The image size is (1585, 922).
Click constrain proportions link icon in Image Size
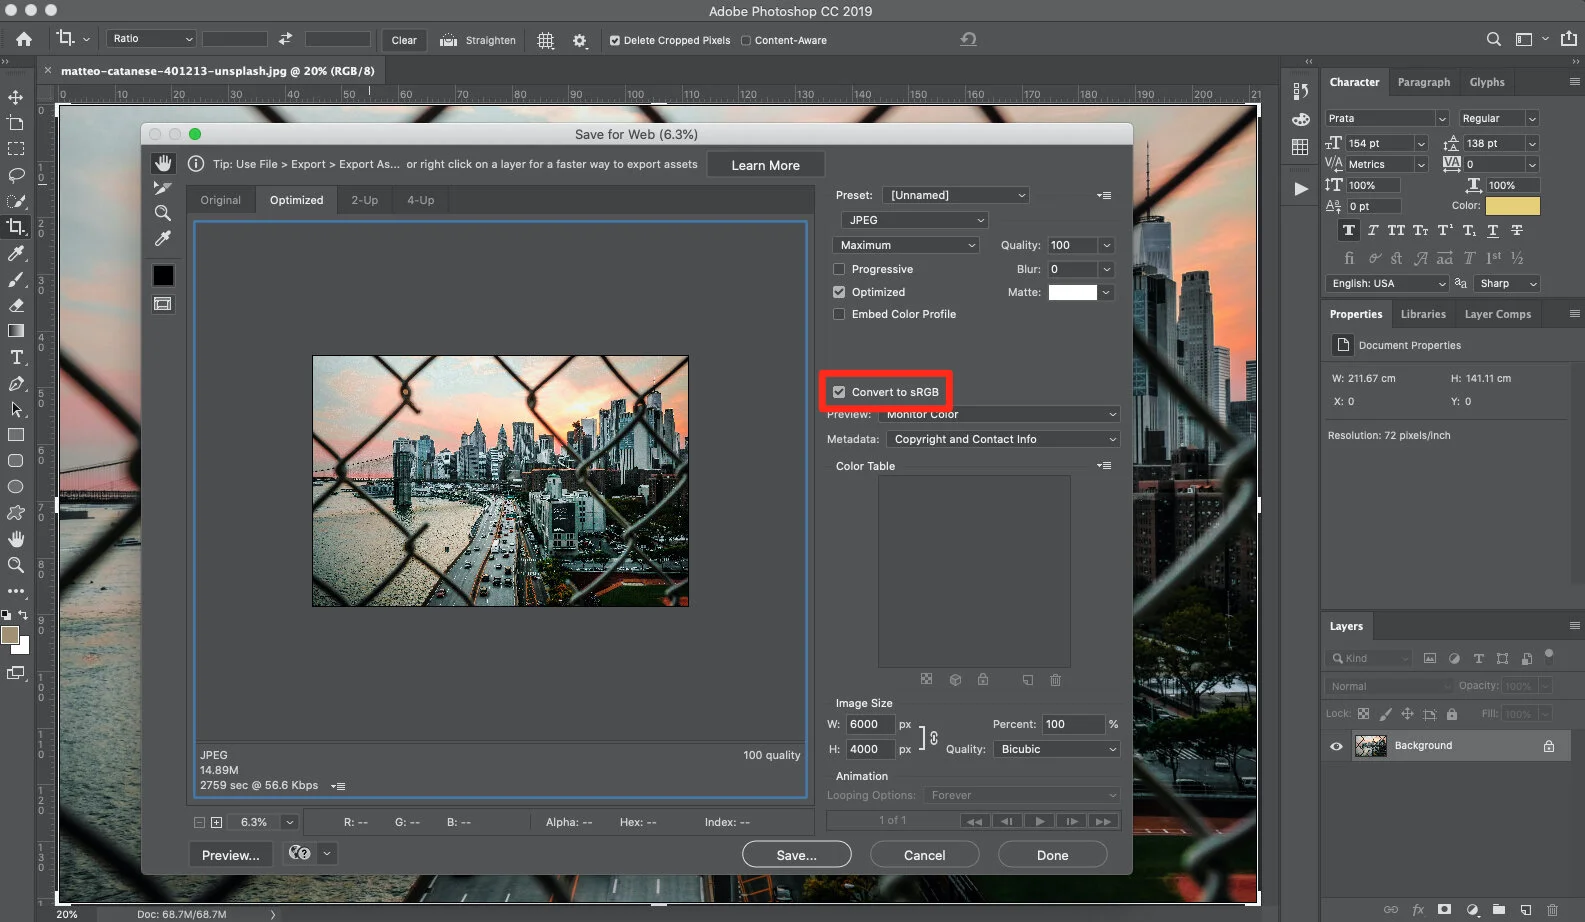click(934, 737)
